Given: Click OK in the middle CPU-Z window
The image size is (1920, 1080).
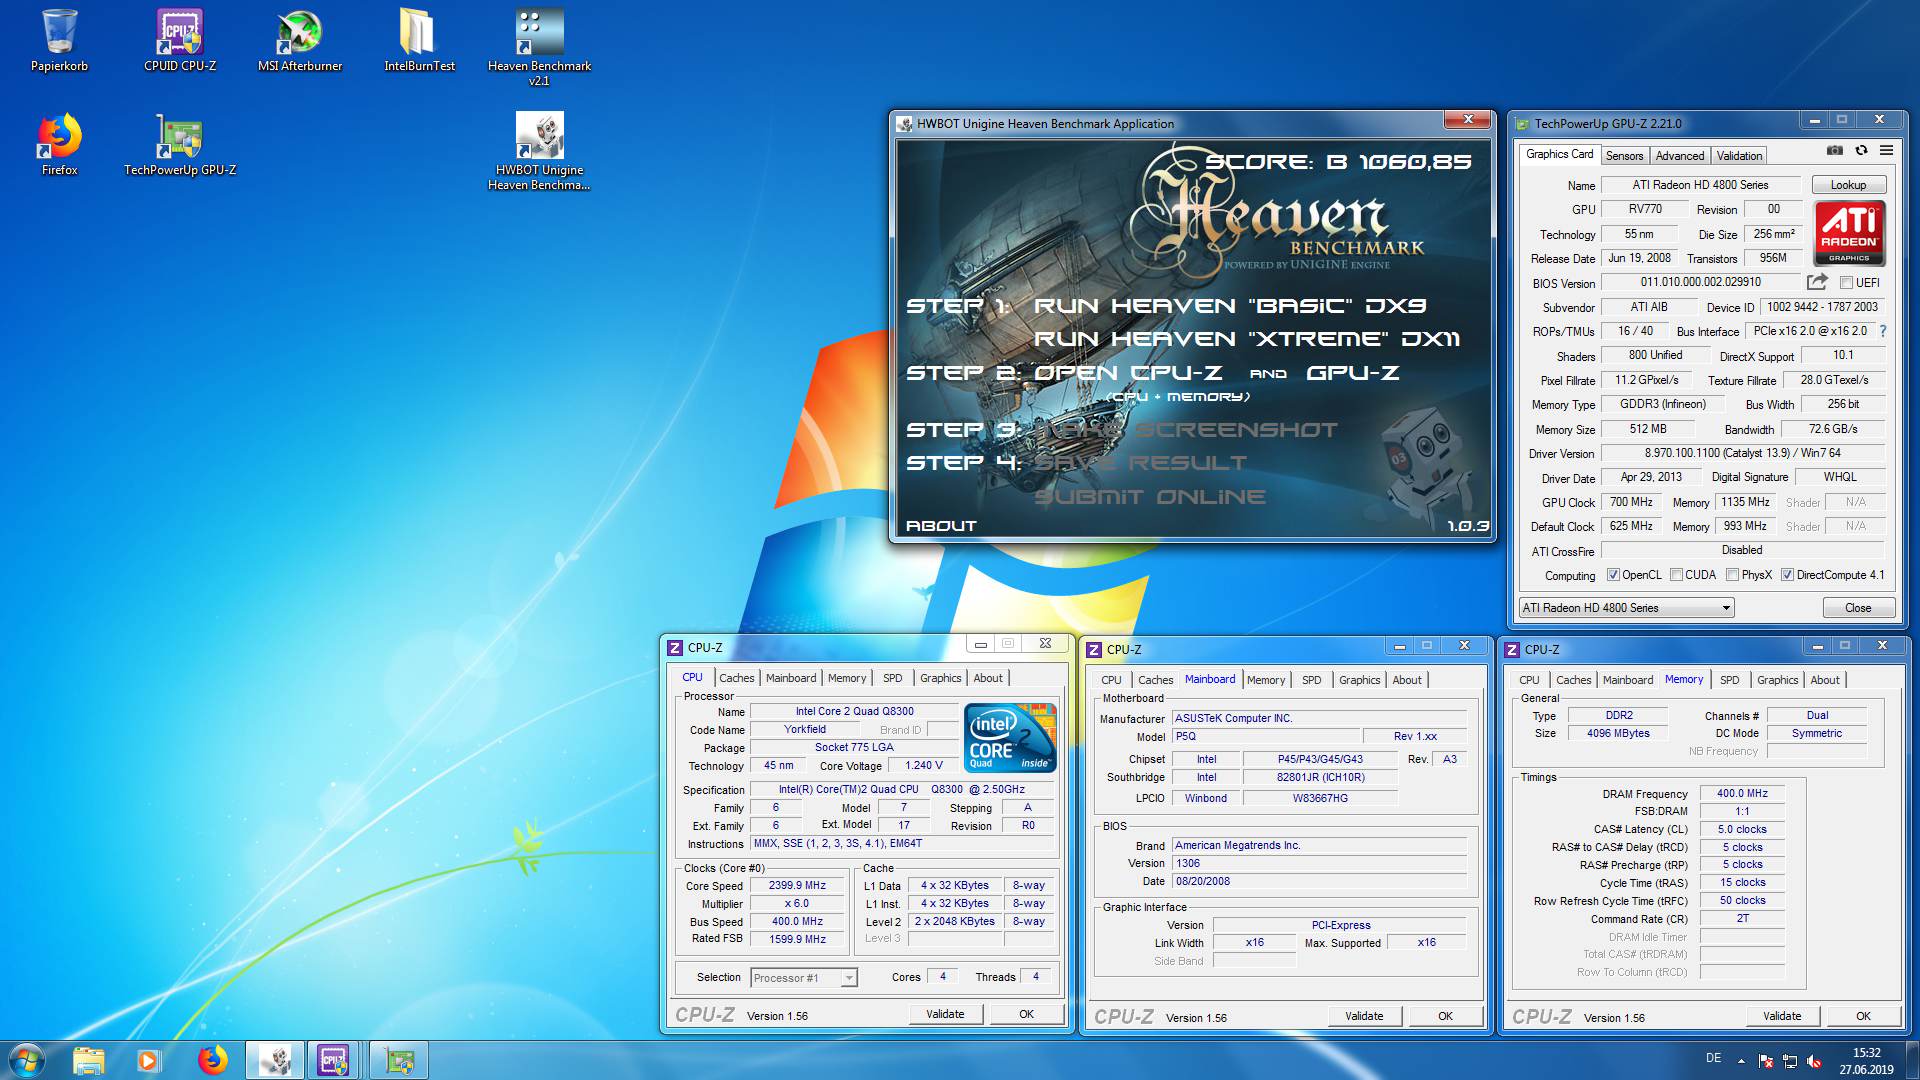Looking at the screenshot, I should (x=1445, y=1016).
